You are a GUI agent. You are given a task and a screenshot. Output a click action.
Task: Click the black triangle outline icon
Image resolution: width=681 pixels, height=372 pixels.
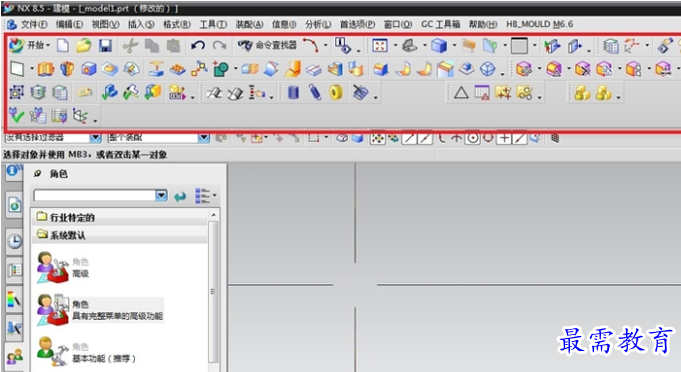click(x=461, y=92)
